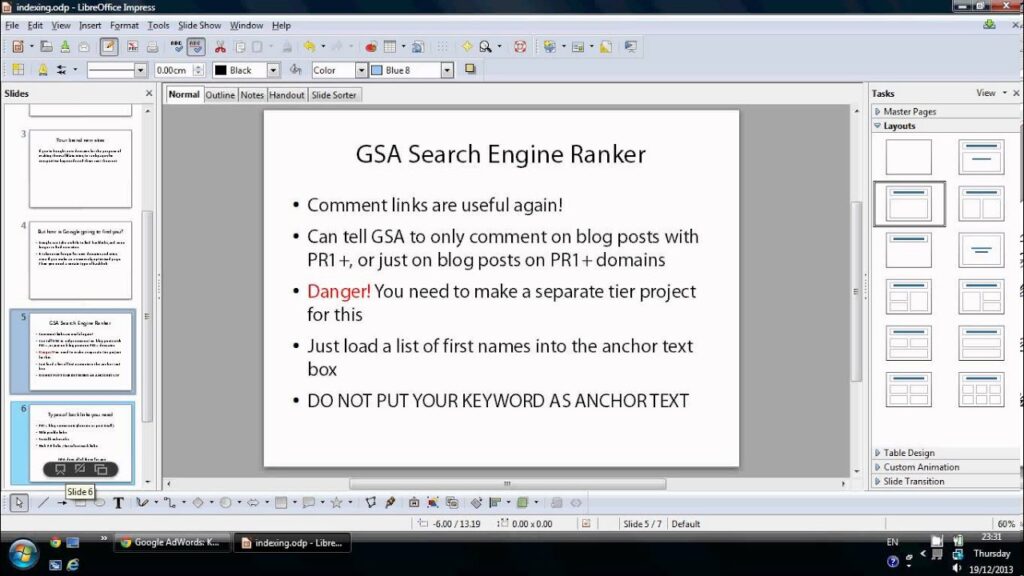Click the Area fill bucket icon
The width and height of the screenshot is (1024, 576).
click(x=296, y=69)
